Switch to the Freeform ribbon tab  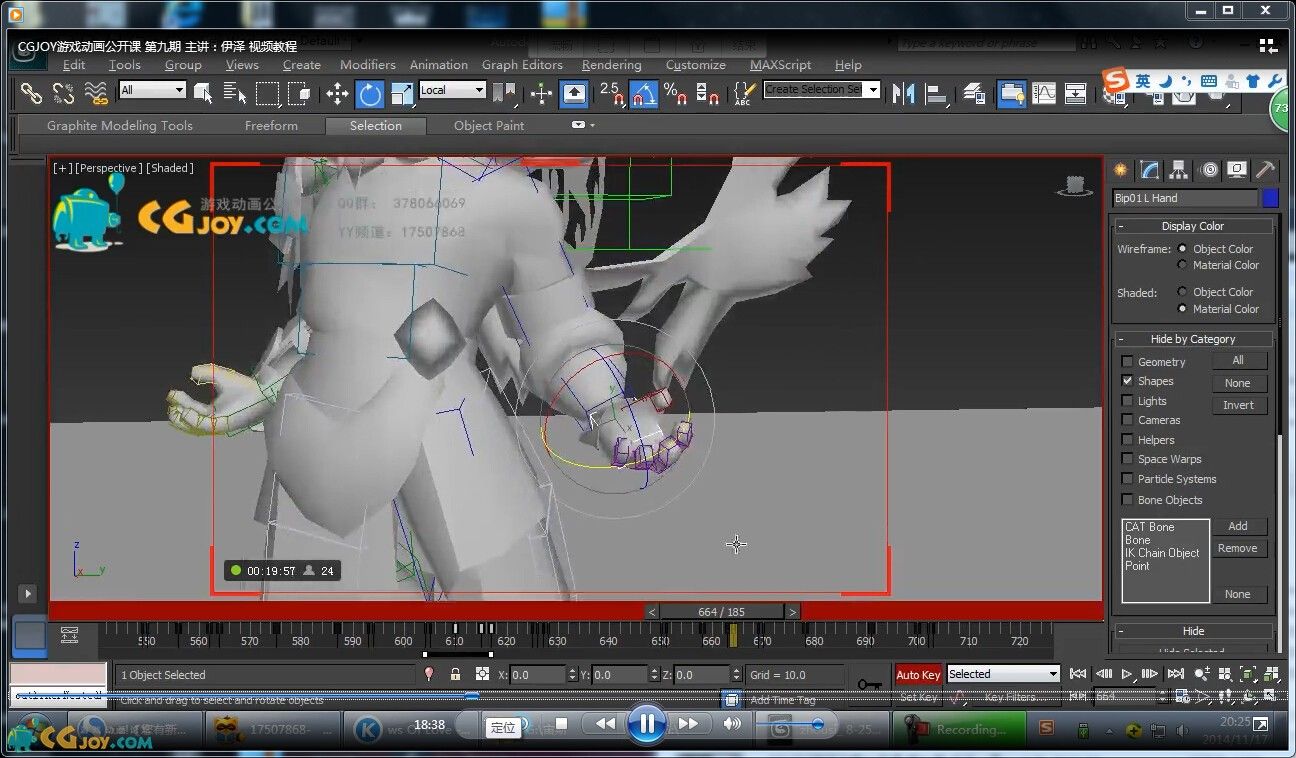tap(271, 126)
